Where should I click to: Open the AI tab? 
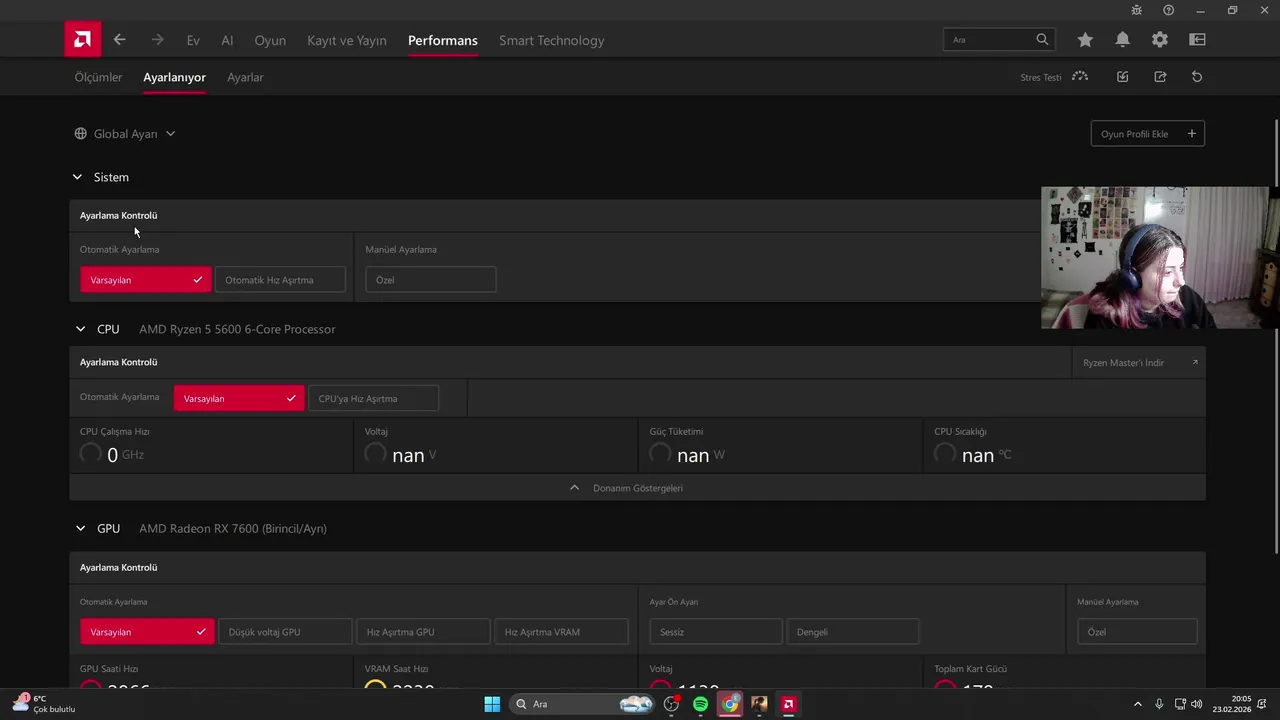tap(227, 40)
